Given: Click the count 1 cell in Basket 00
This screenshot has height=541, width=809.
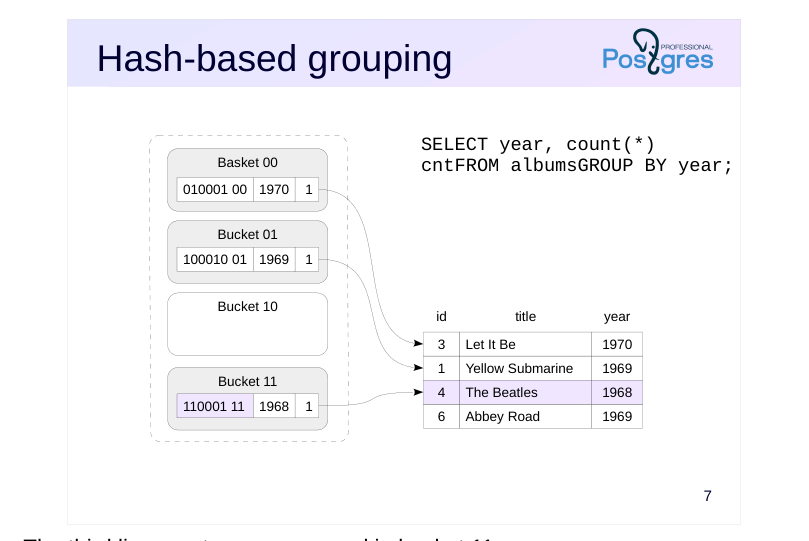Looking at the screenshot, I should click(x=308, y=189).
